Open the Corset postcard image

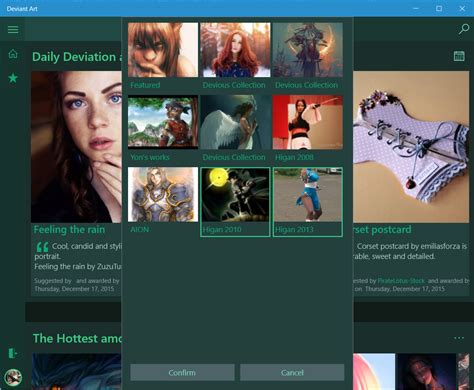tap(411, 147)
